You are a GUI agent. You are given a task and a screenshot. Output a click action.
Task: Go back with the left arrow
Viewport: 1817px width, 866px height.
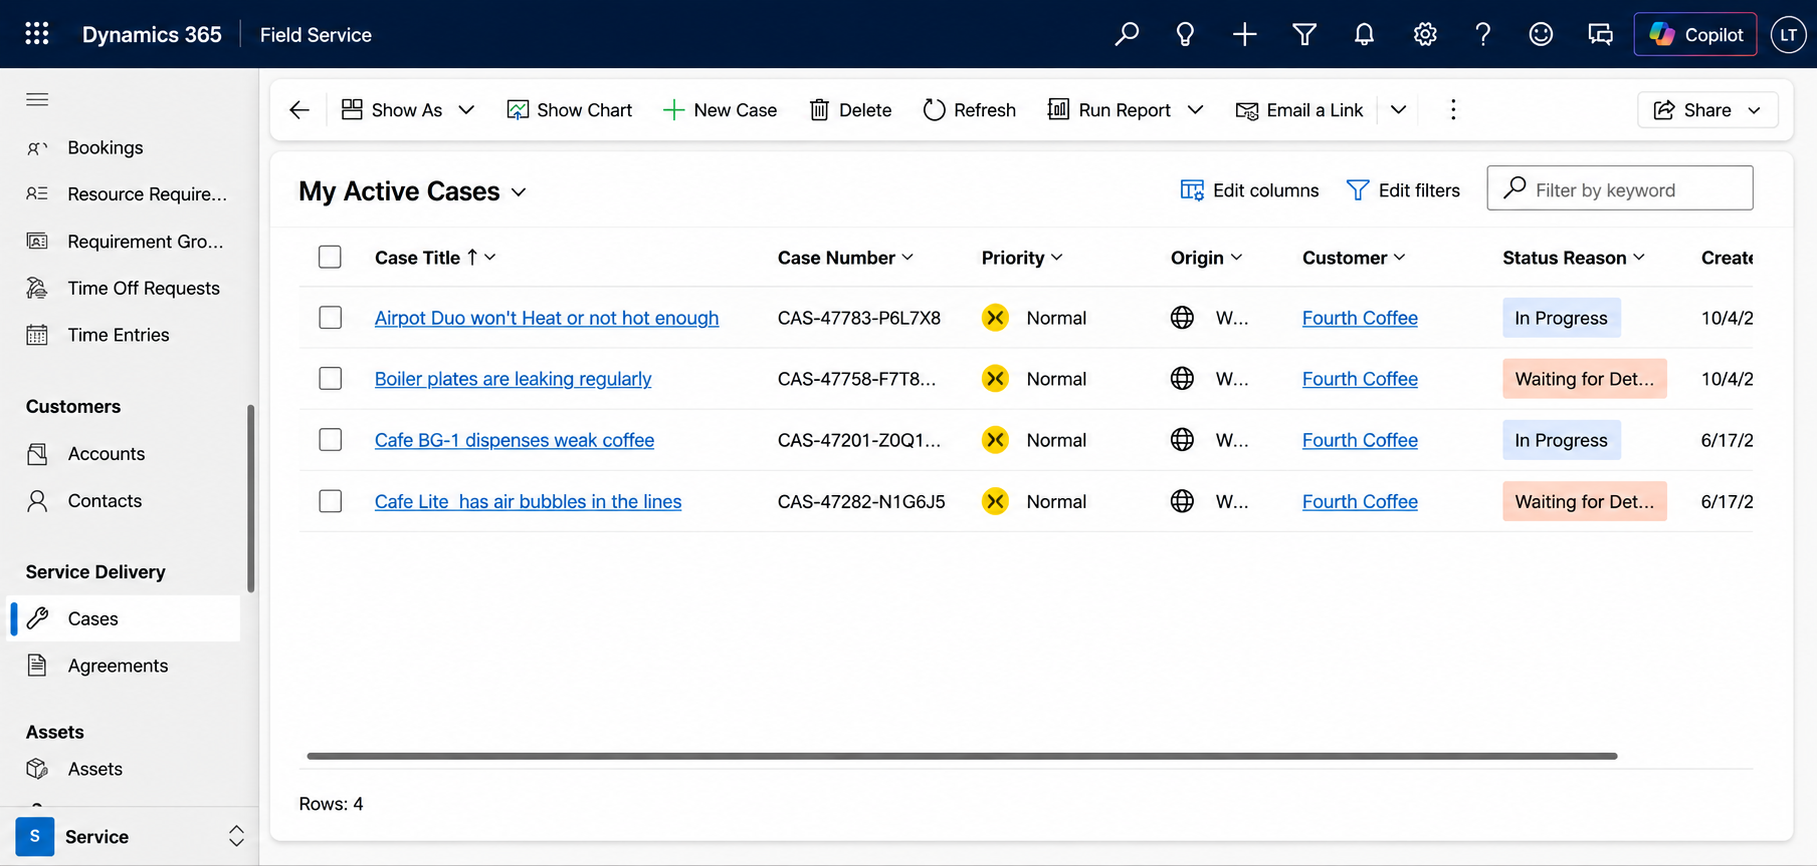coord(299,110)
